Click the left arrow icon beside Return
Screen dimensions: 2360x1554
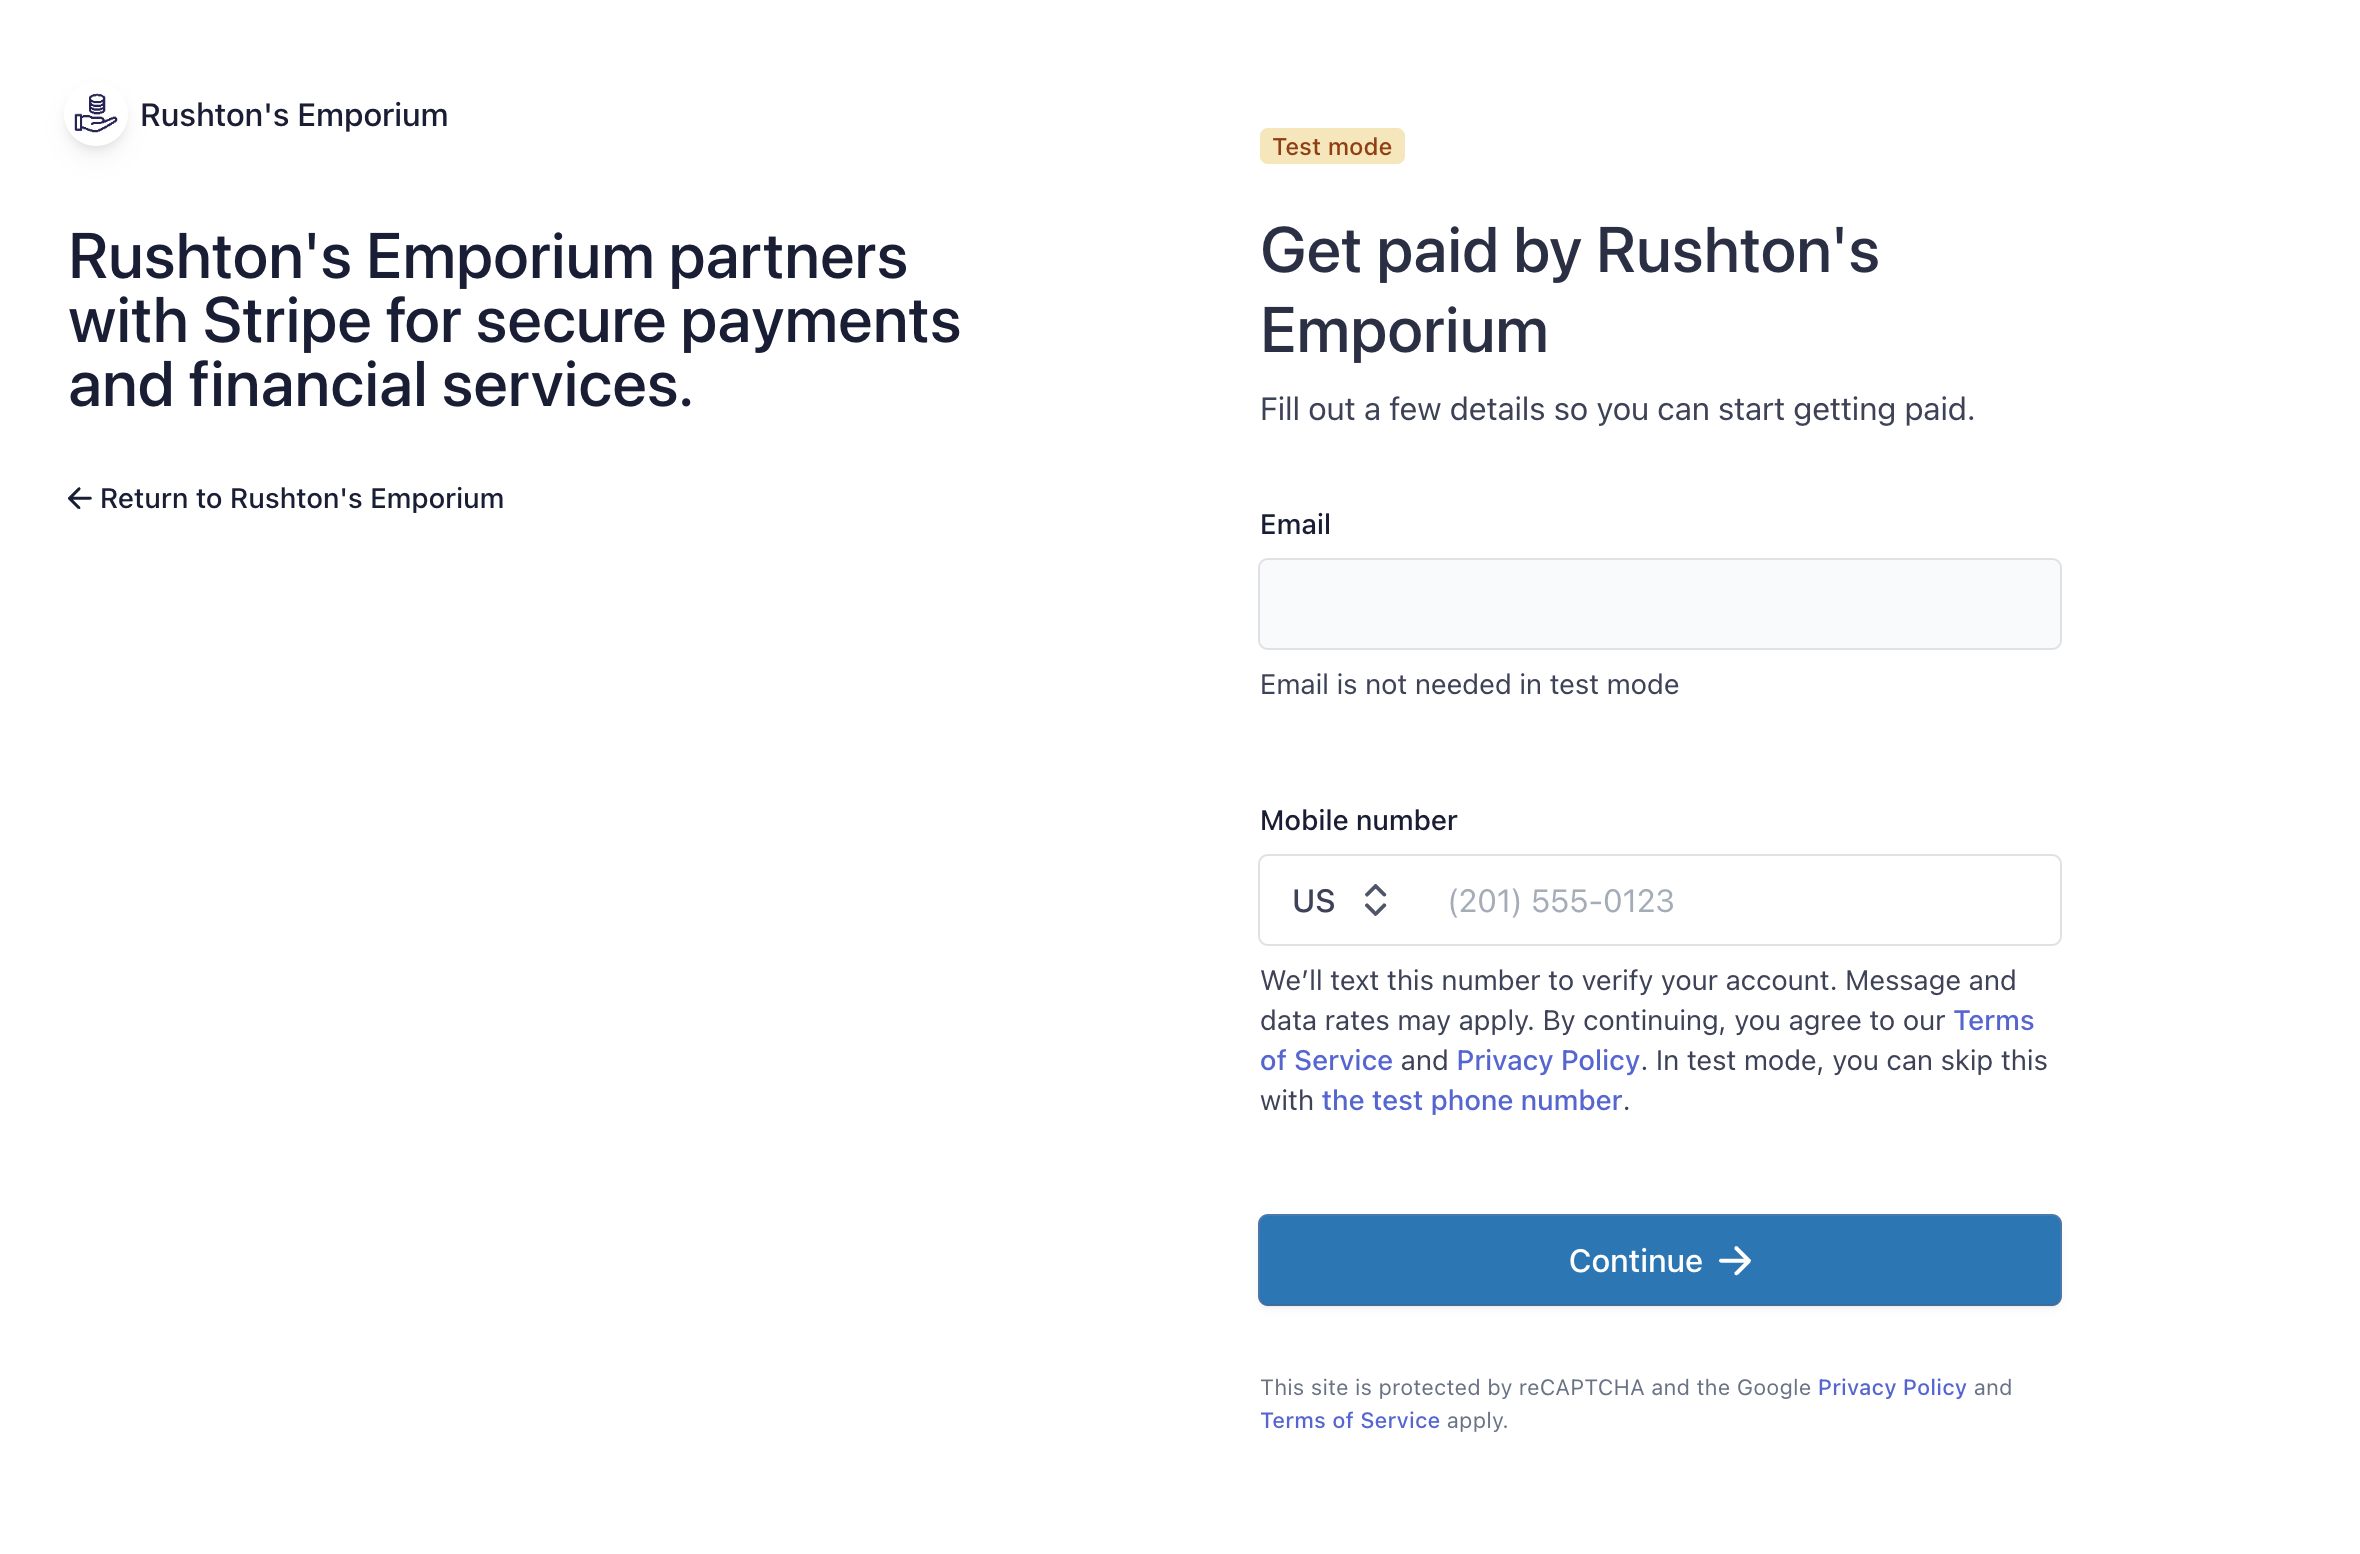tap(80, 498)
